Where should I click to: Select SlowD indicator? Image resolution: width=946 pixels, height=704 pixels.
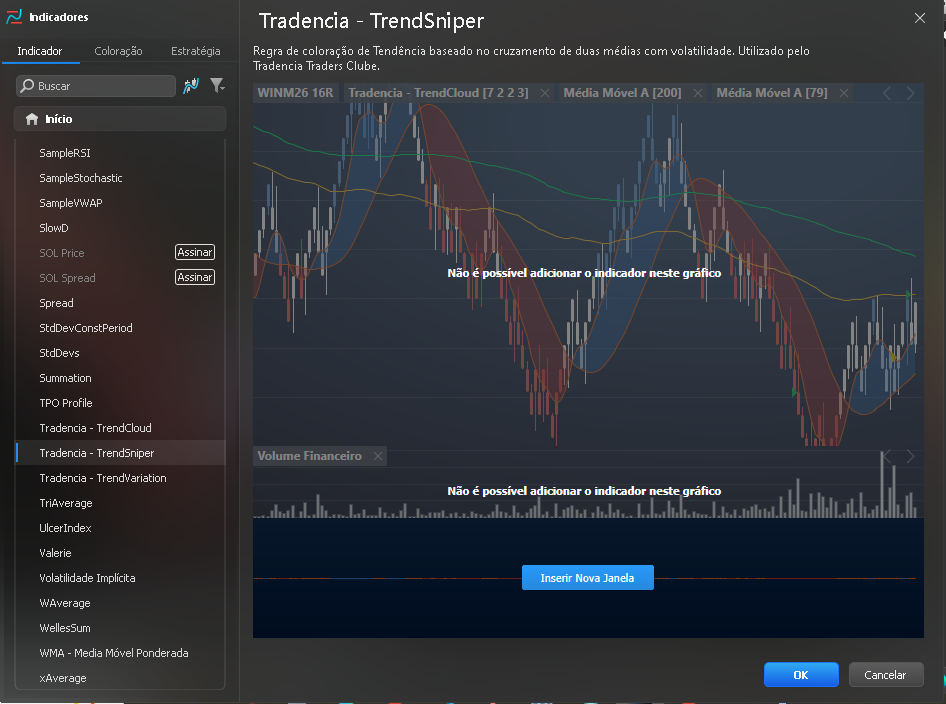[x=120, y=228]
